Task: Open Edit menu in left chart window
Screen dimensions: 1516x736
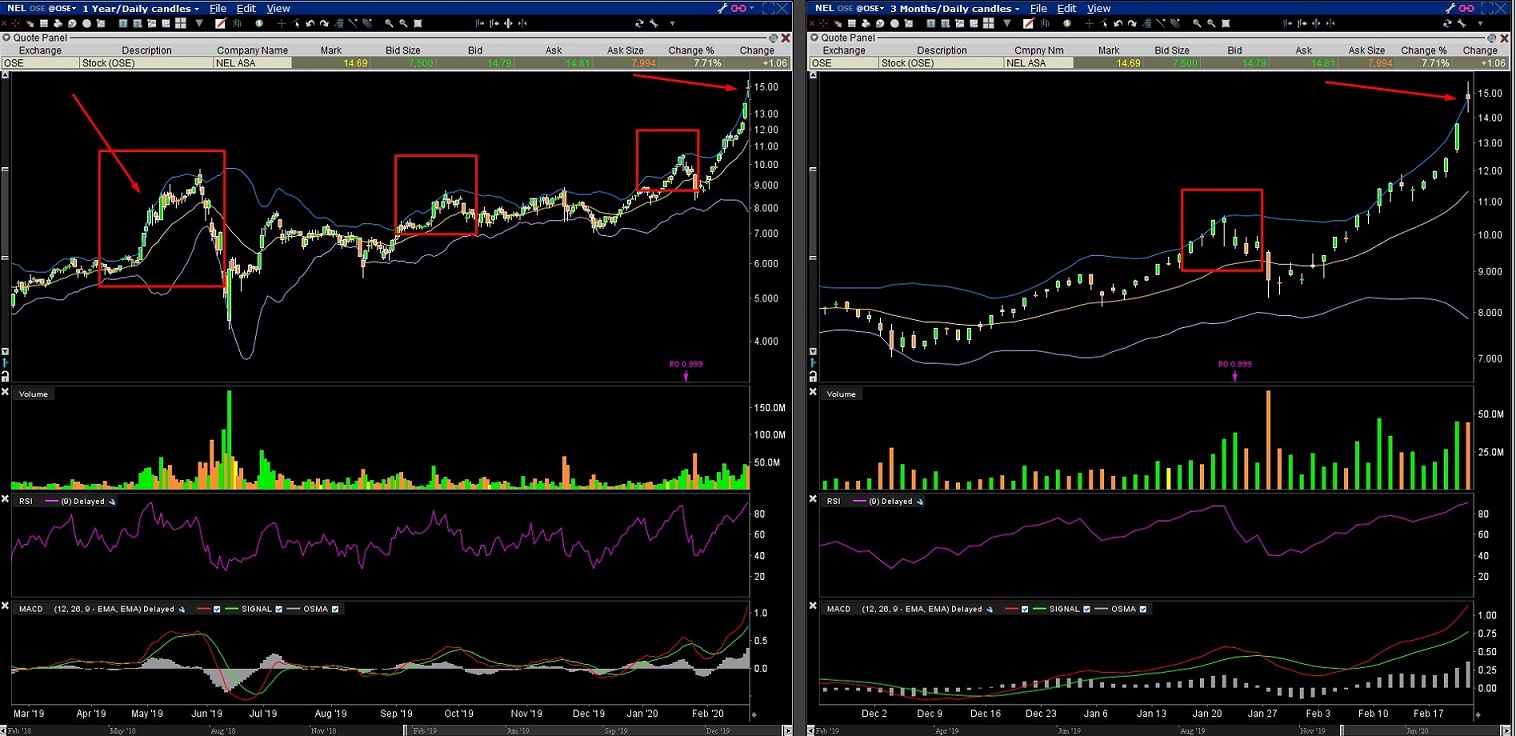Action: pos(246,8)
